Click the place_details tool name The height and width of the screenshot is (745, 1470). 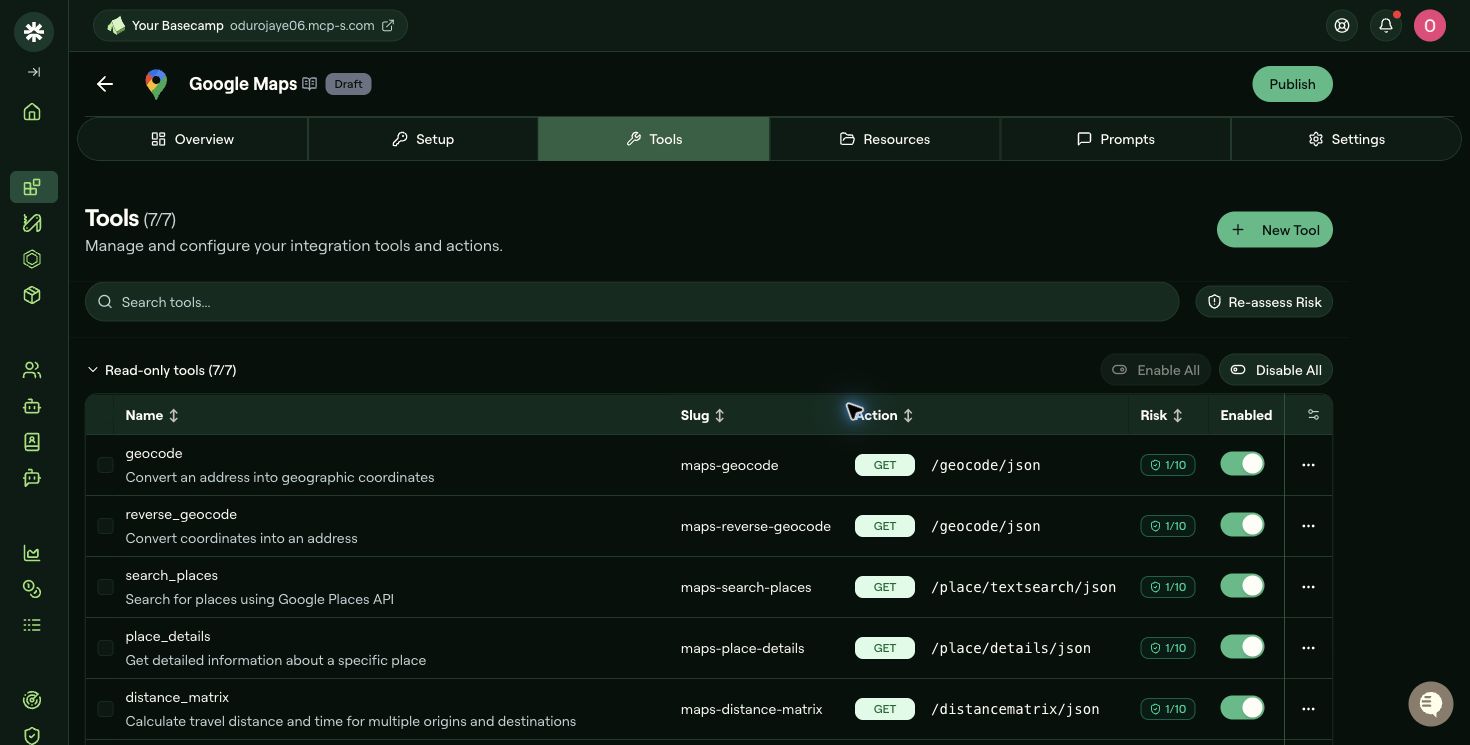pos(168,636)
